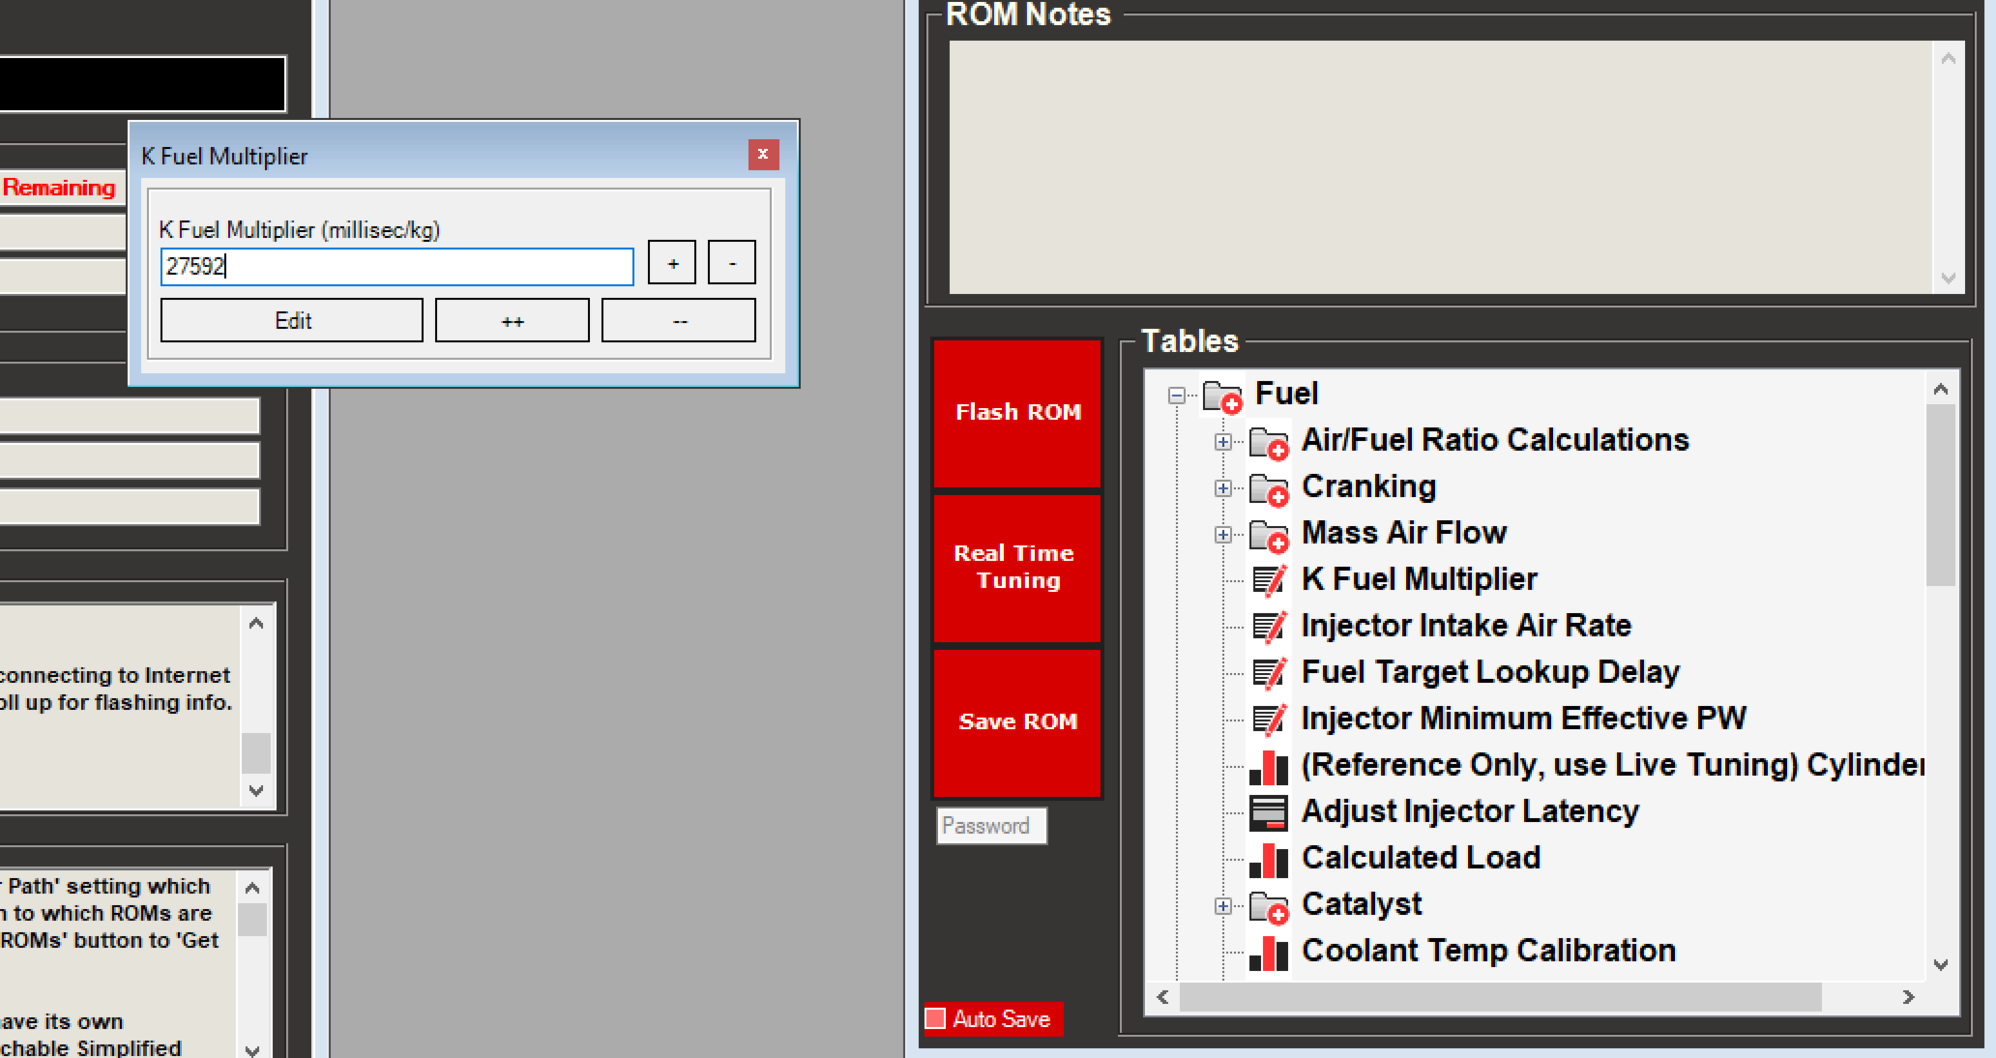Expand the Mass Air Flow folder
The height and width of the screenshot is (1058, 1996).
[1222, 533]
